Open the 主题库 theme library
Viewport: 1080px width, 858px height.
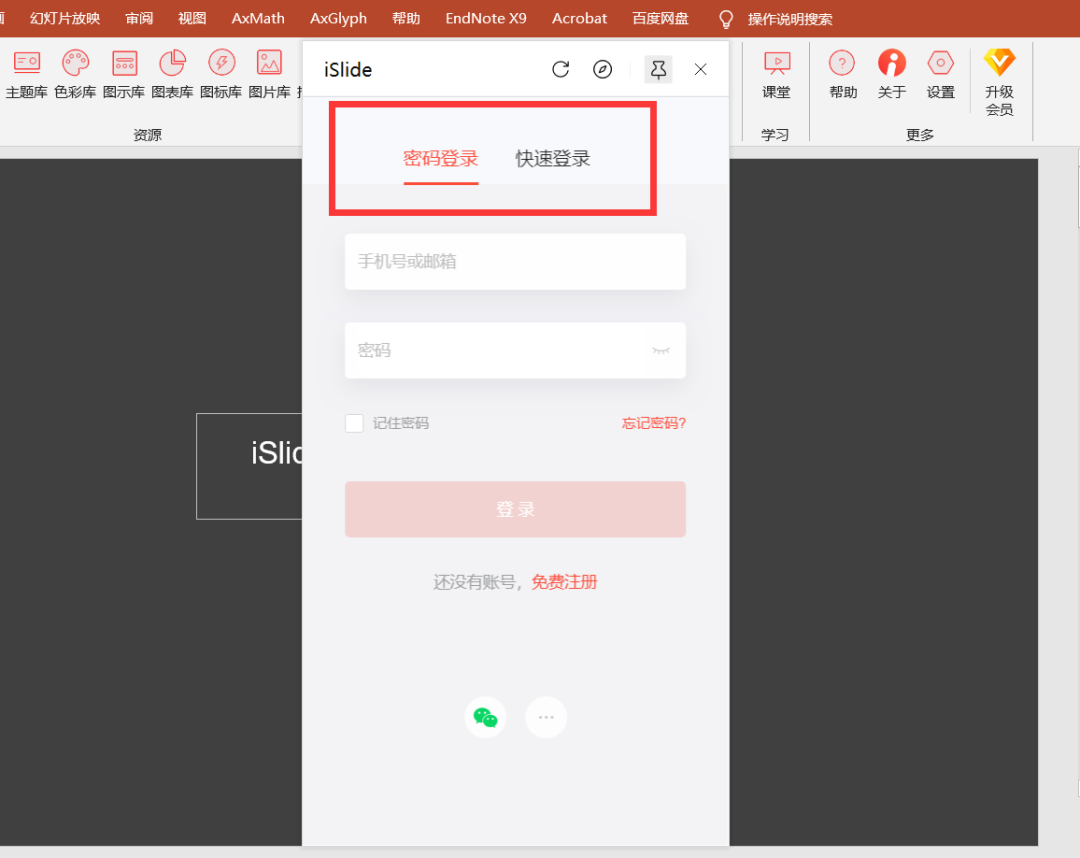pyautogui.click(x=26, y=74)
